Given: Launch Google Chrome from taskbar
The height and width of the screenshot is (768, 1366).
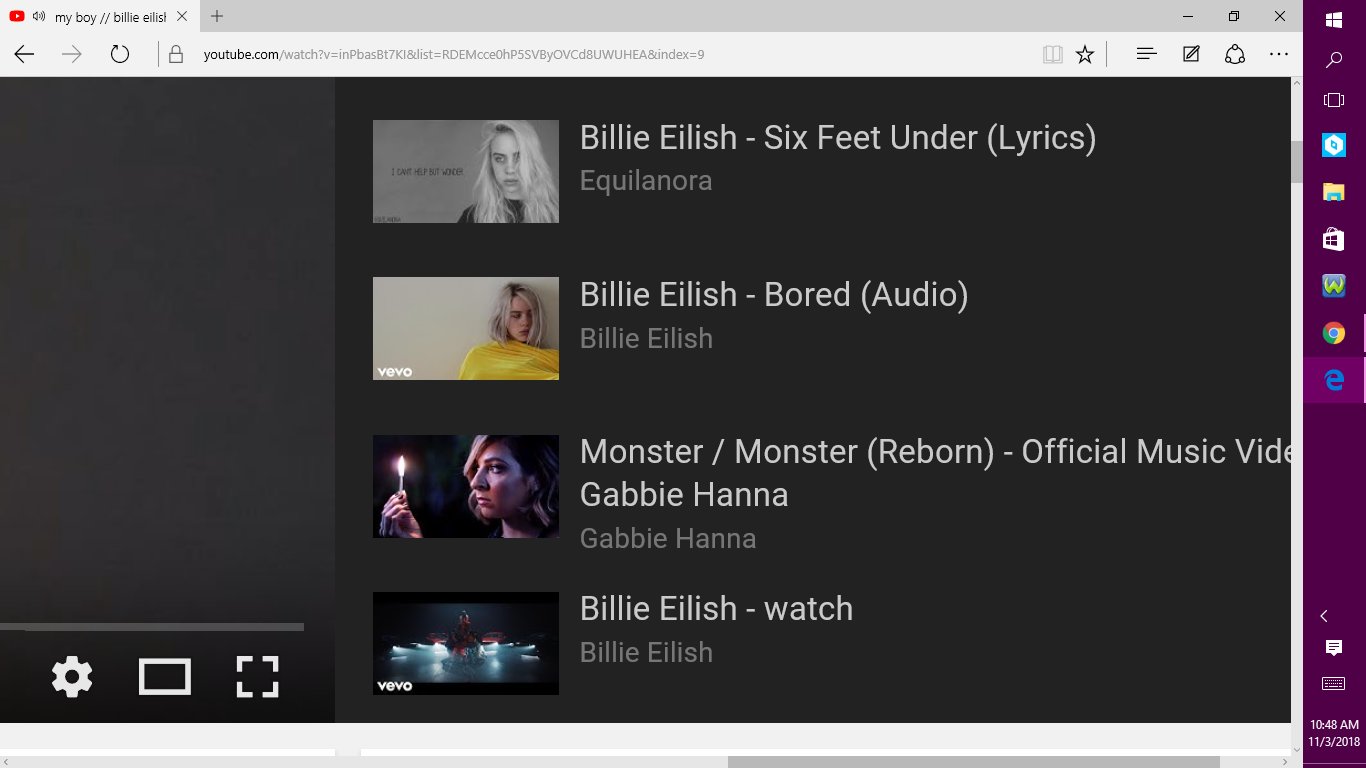Looking at the screenshot, I should tap(1334, 333).
